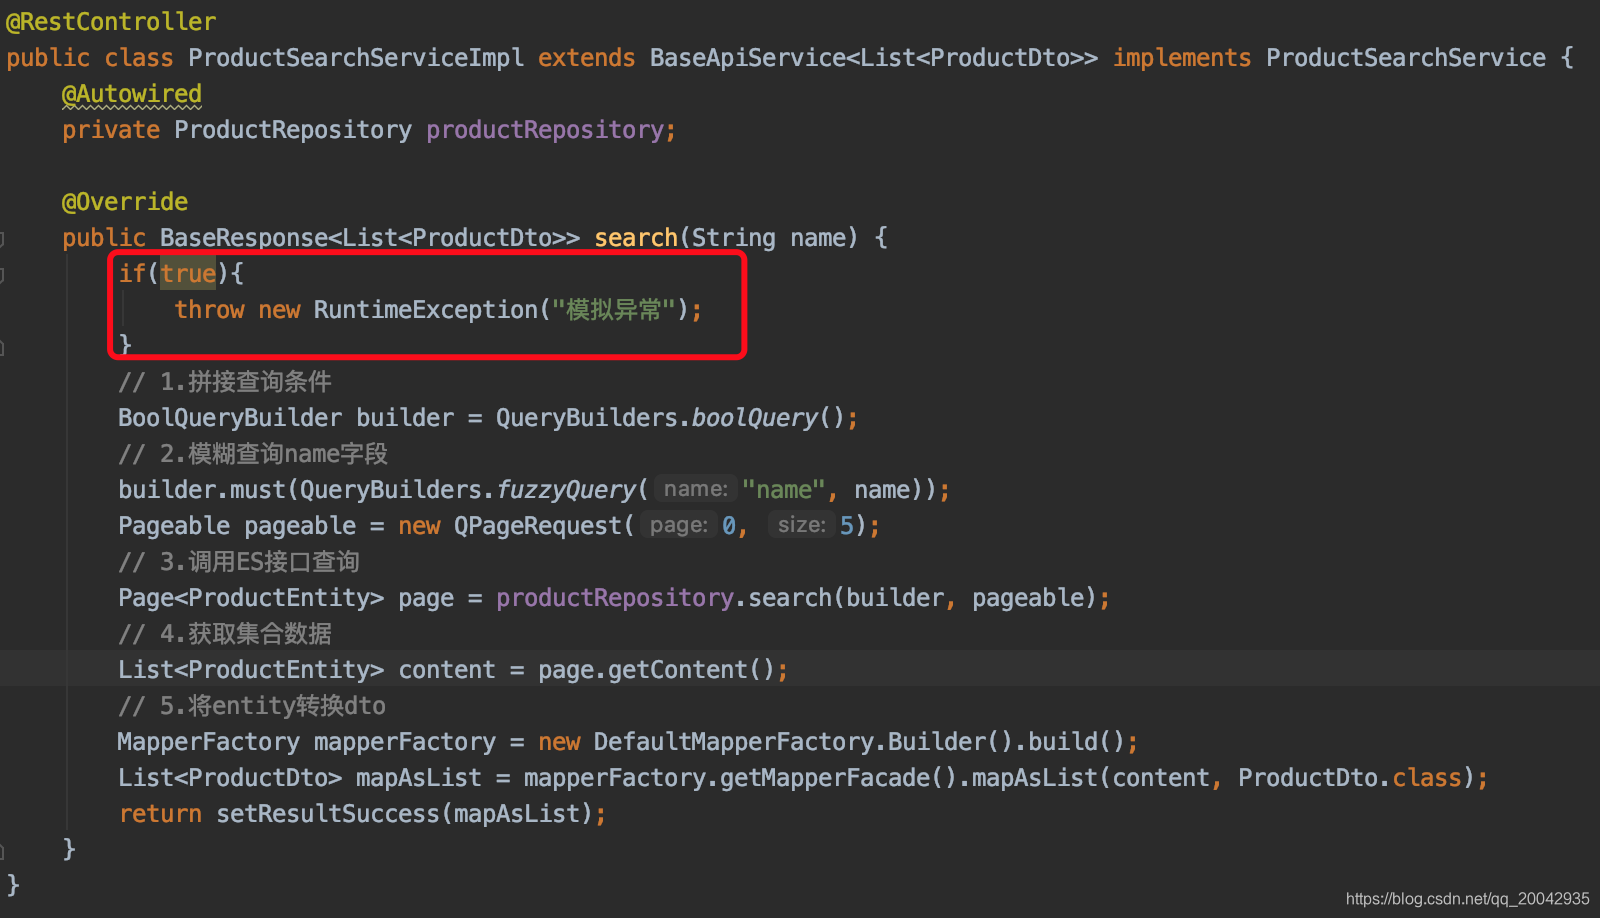Click page.getContent() call
Image resolution: width=1600 pixels, height=918 pixels.
pyautogui.click(x=656, y=670)
